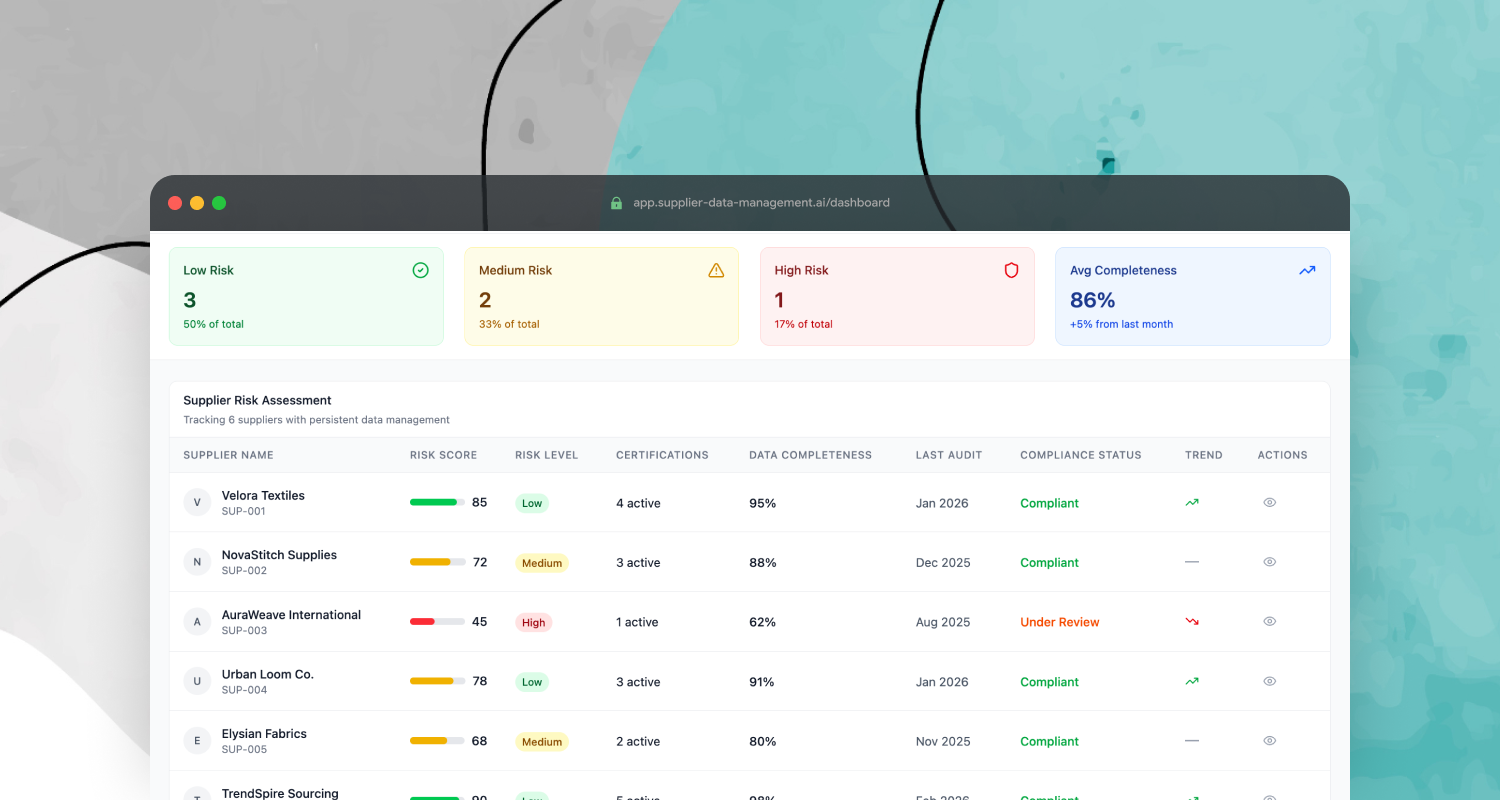Click the N avatar for NovaStitch Supplies
The width and height of the screenshot is (1500, 800).
coord(197,562)
